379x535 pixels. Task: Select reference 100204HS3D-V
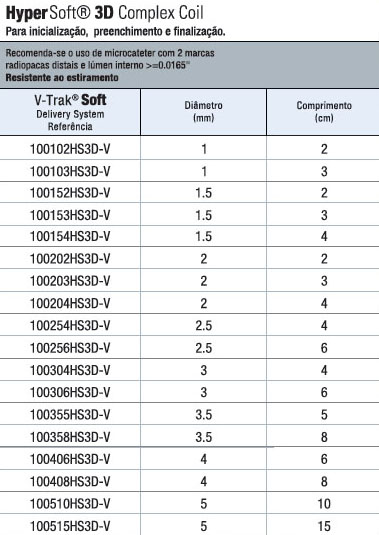pyautogui.click(x=70, y=303)
